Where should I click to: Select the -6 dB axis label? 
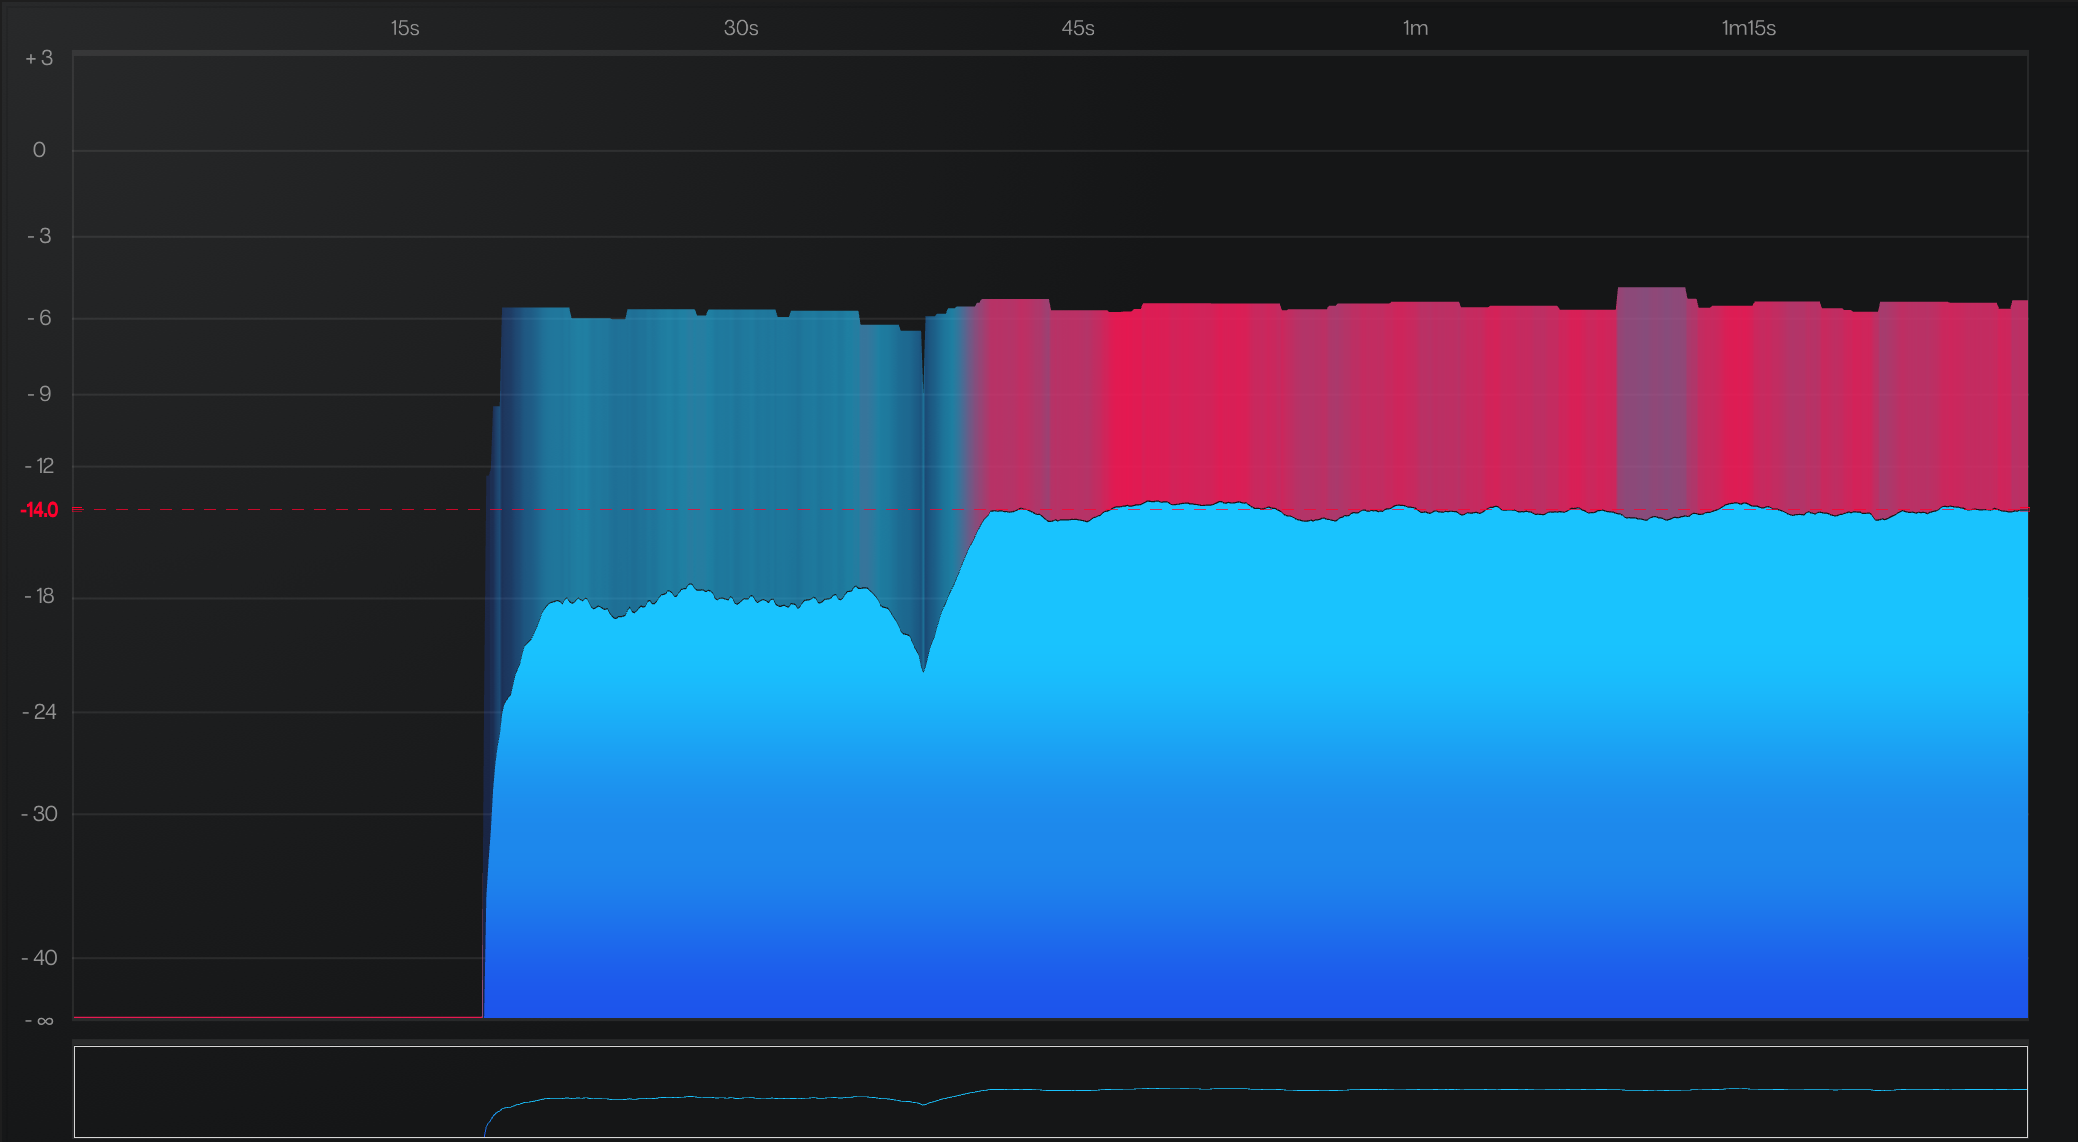pyautogui.click(x=39, y=318)
